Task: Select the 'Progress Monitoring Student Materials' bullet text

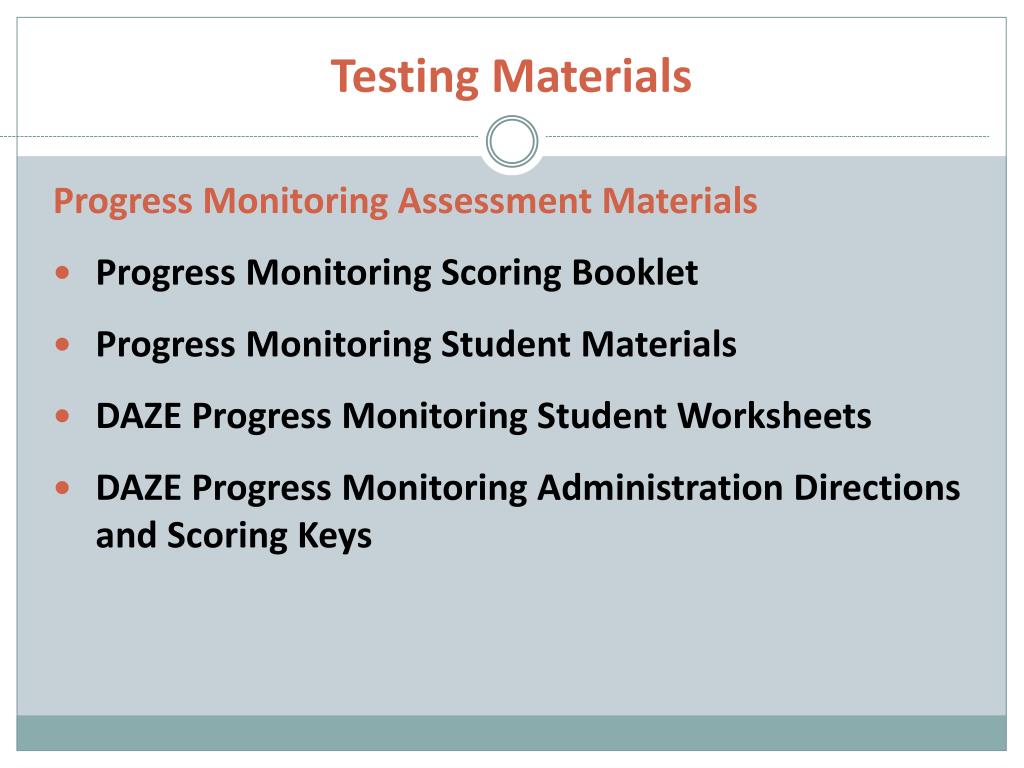Action: (x=416, y=345)
